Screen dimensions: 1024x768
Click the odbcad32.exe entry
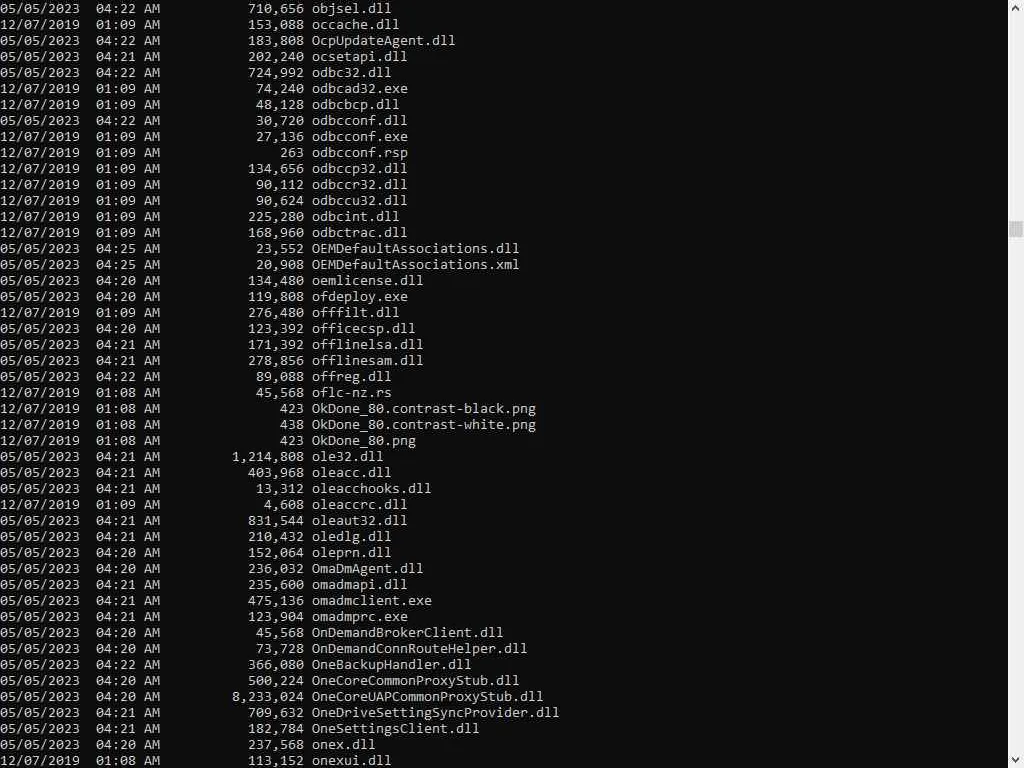[x=359, y=89]
